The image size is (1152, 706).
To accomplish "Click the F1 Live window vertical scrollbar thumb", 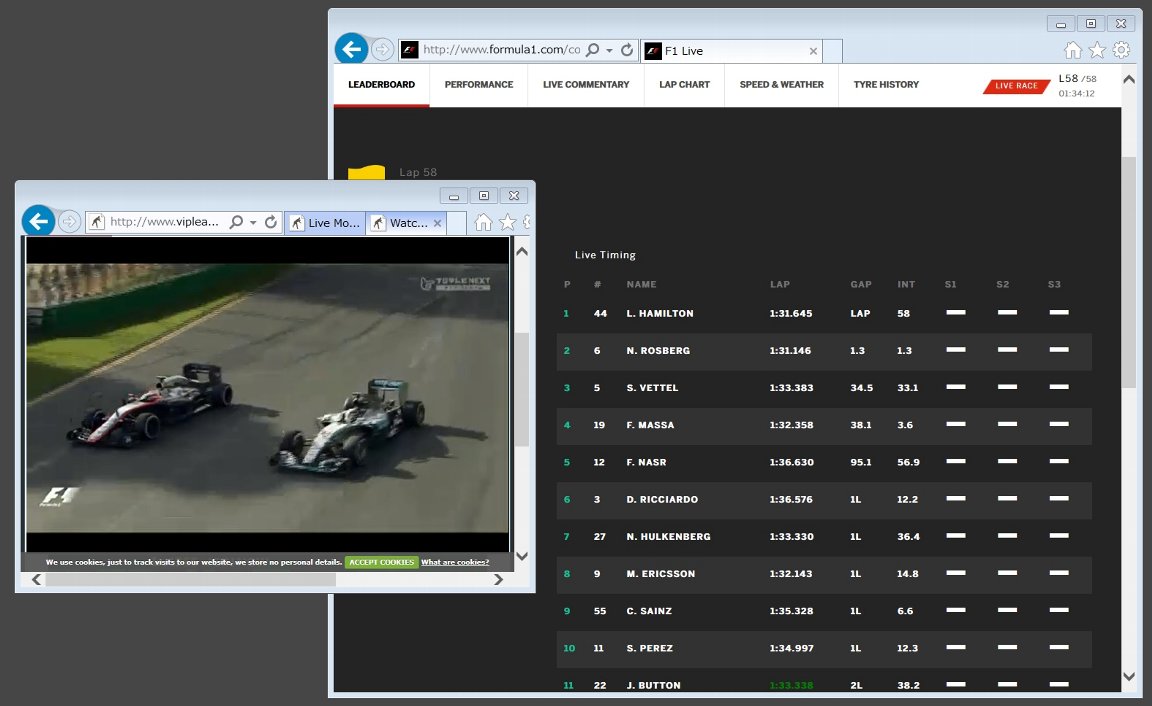I will (x=1128, y=272).
